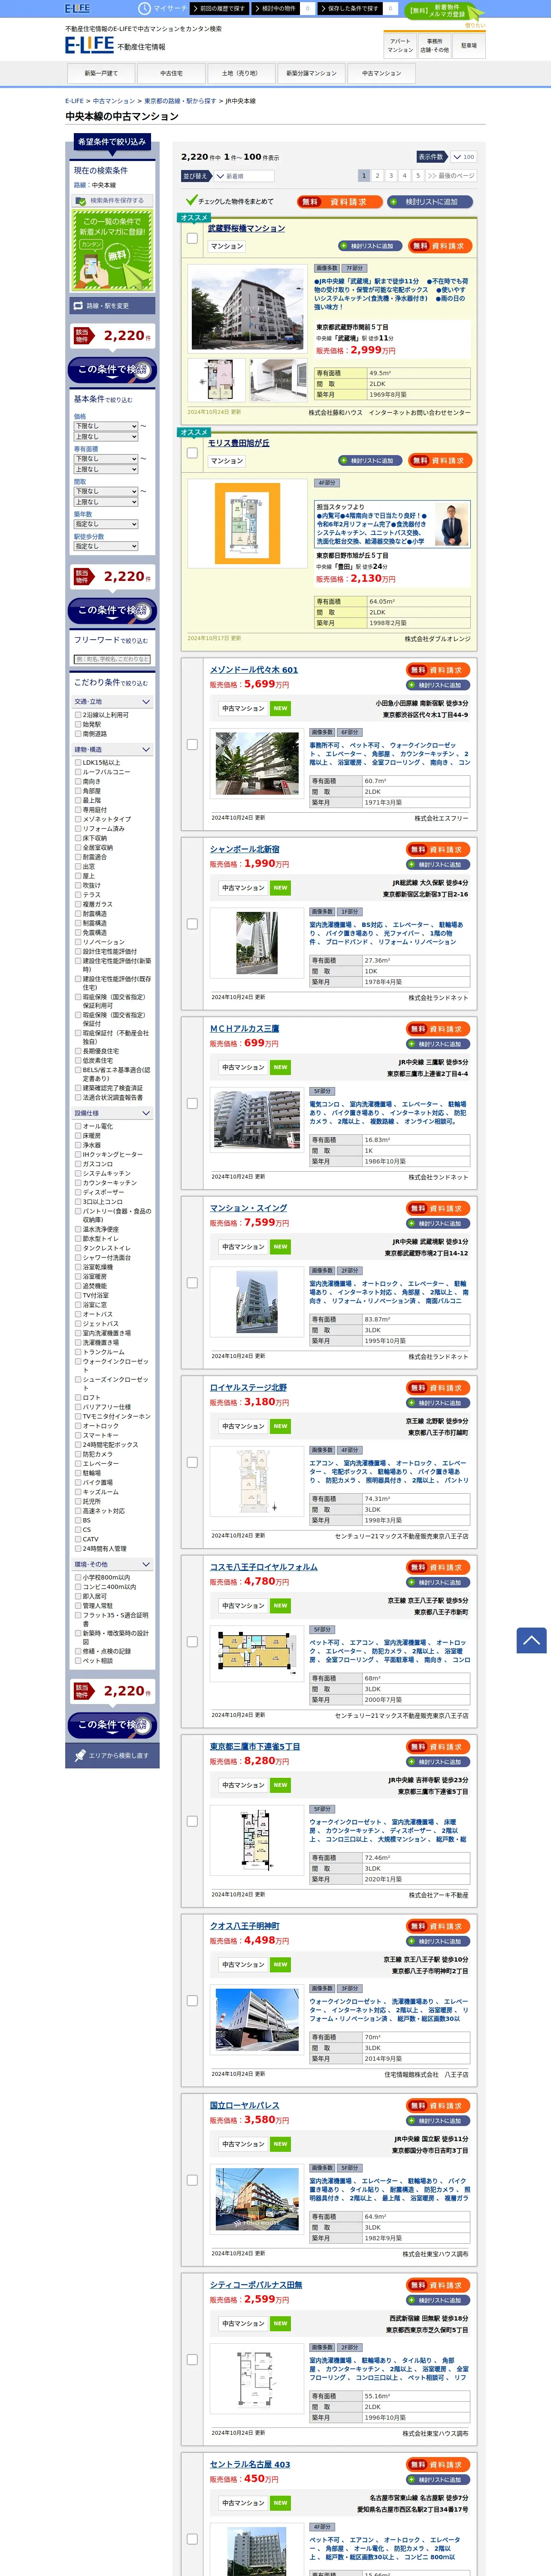Open 間取 上限なし dropdown

coord(105,502)
